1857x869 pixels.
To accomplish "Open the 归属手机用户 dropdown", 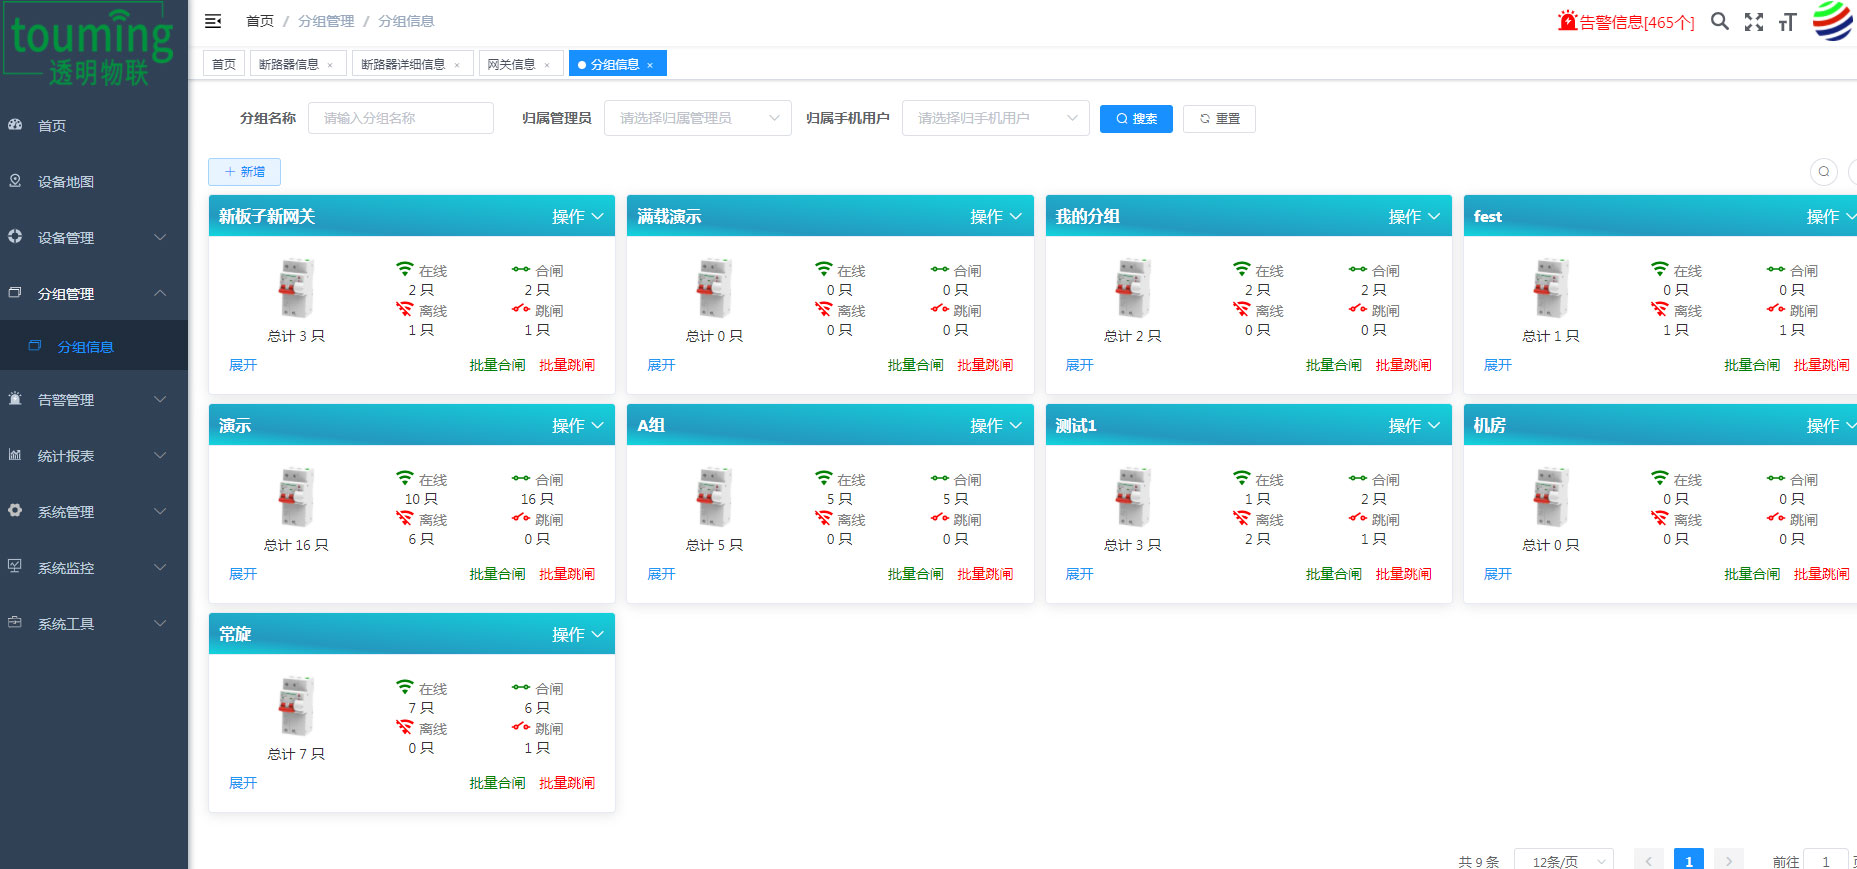I will coord(995,118).
